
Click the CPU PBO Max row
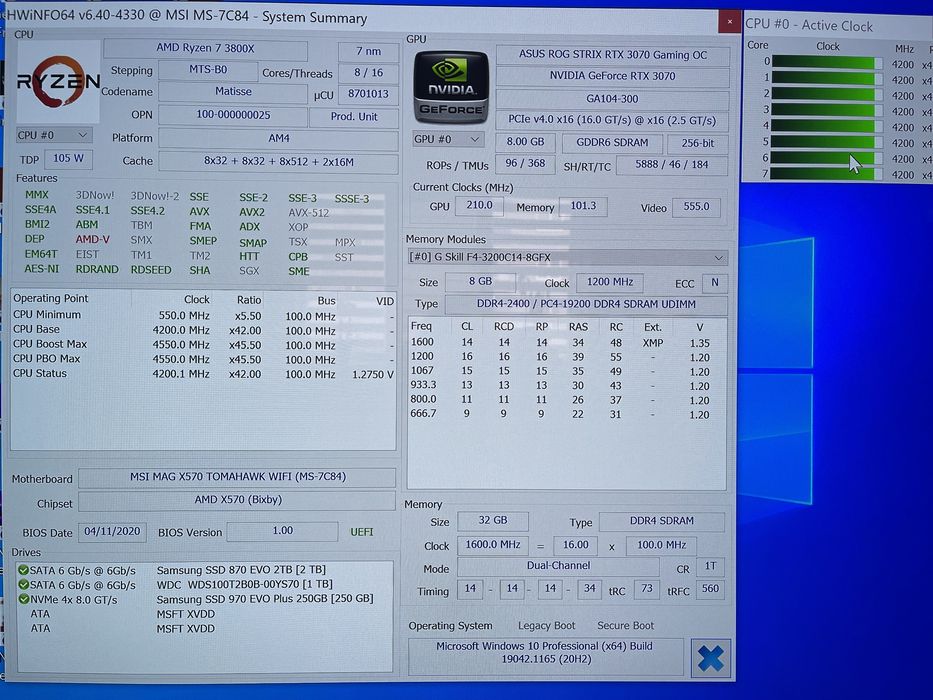pyautogui.click(x=203, y=359)
